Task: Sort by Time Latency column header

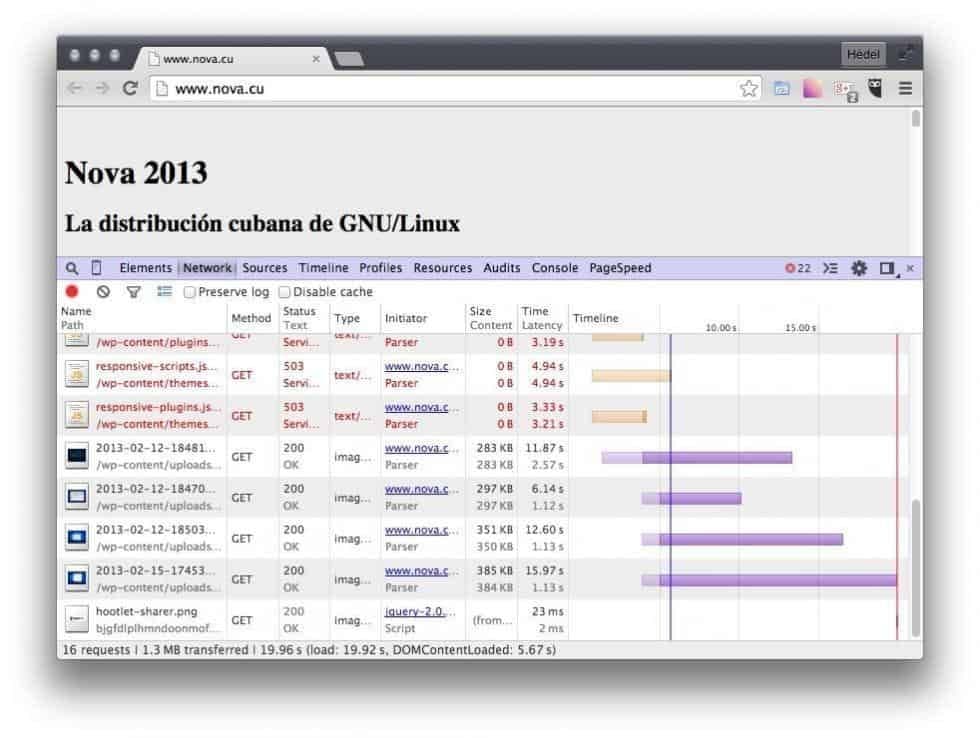Action: pos(542,318)
